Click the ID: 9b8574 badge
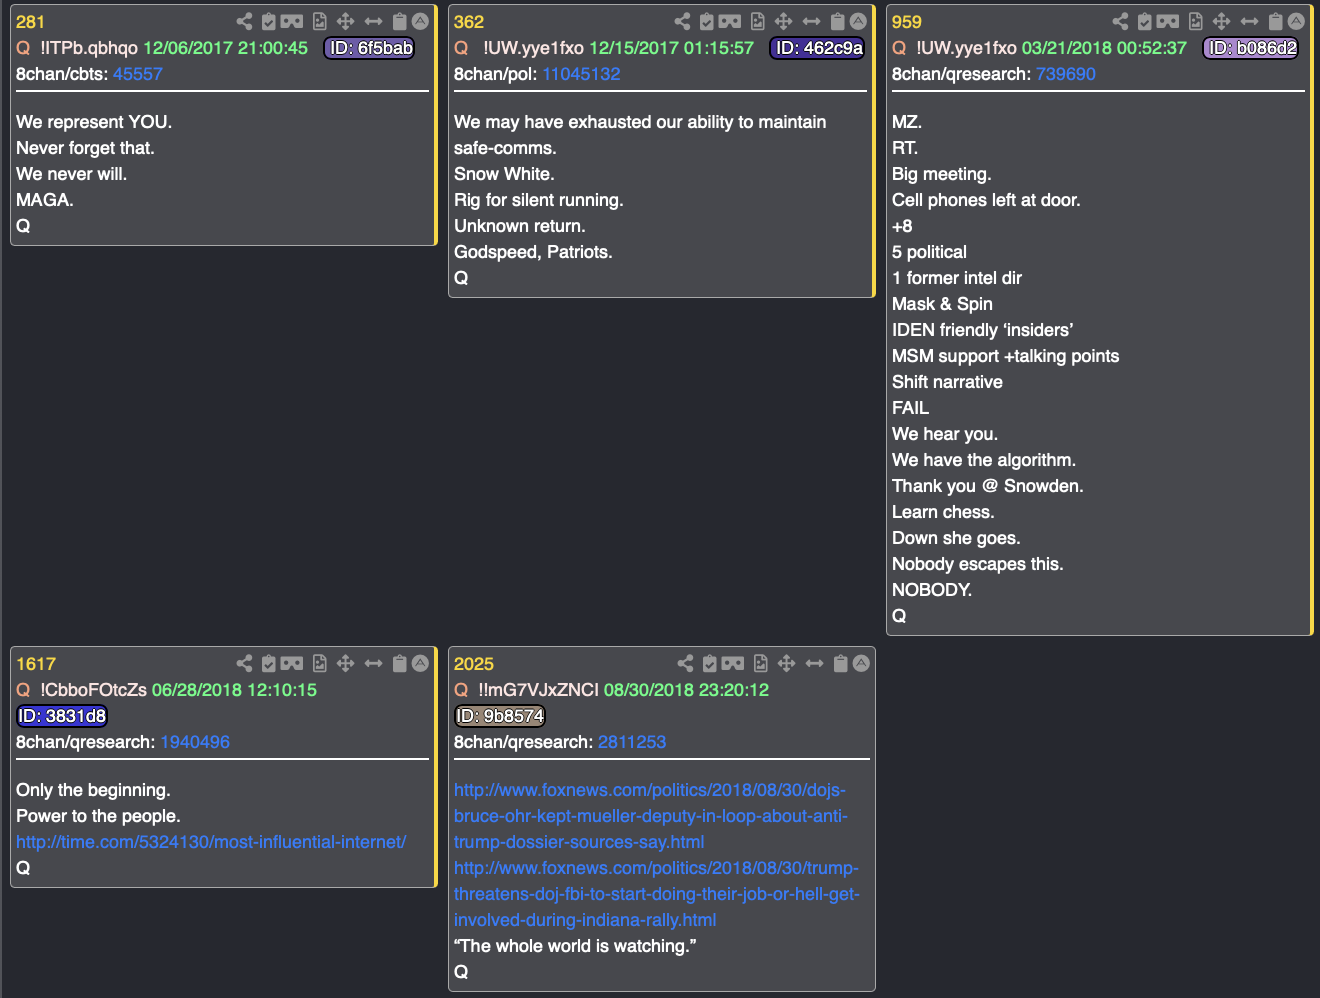This screenshot has height=998, width=1320. click(x=500, y=716)
